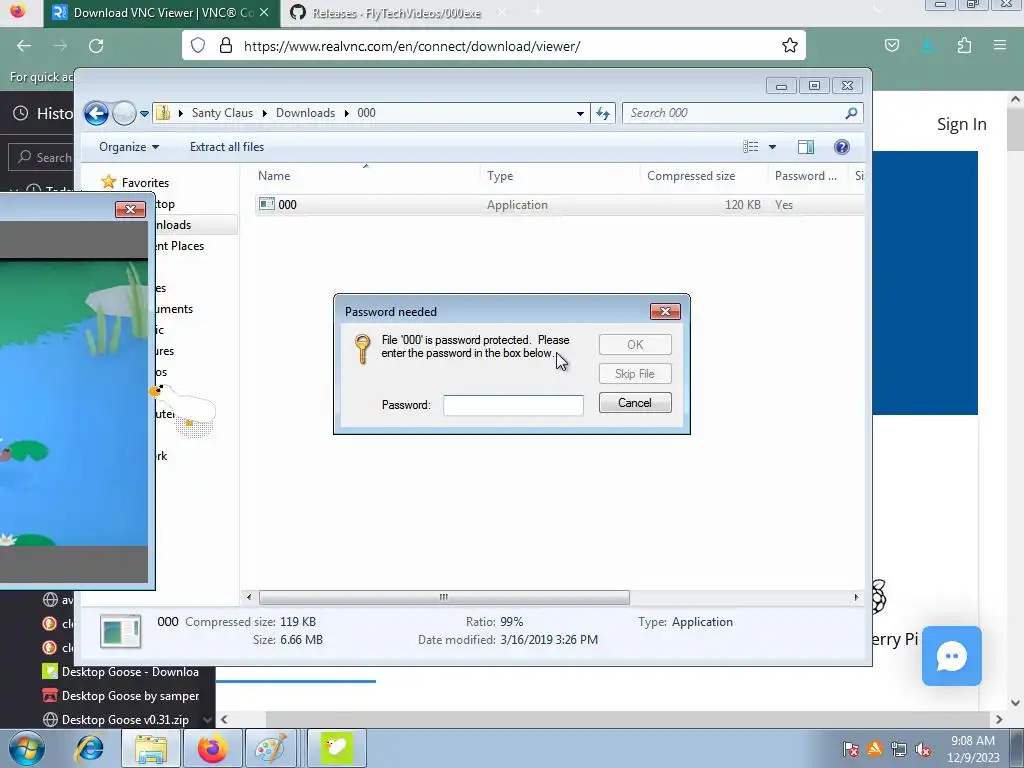Click the Explorer Back arrow button
1024x768 pixels.
[97, 113]
